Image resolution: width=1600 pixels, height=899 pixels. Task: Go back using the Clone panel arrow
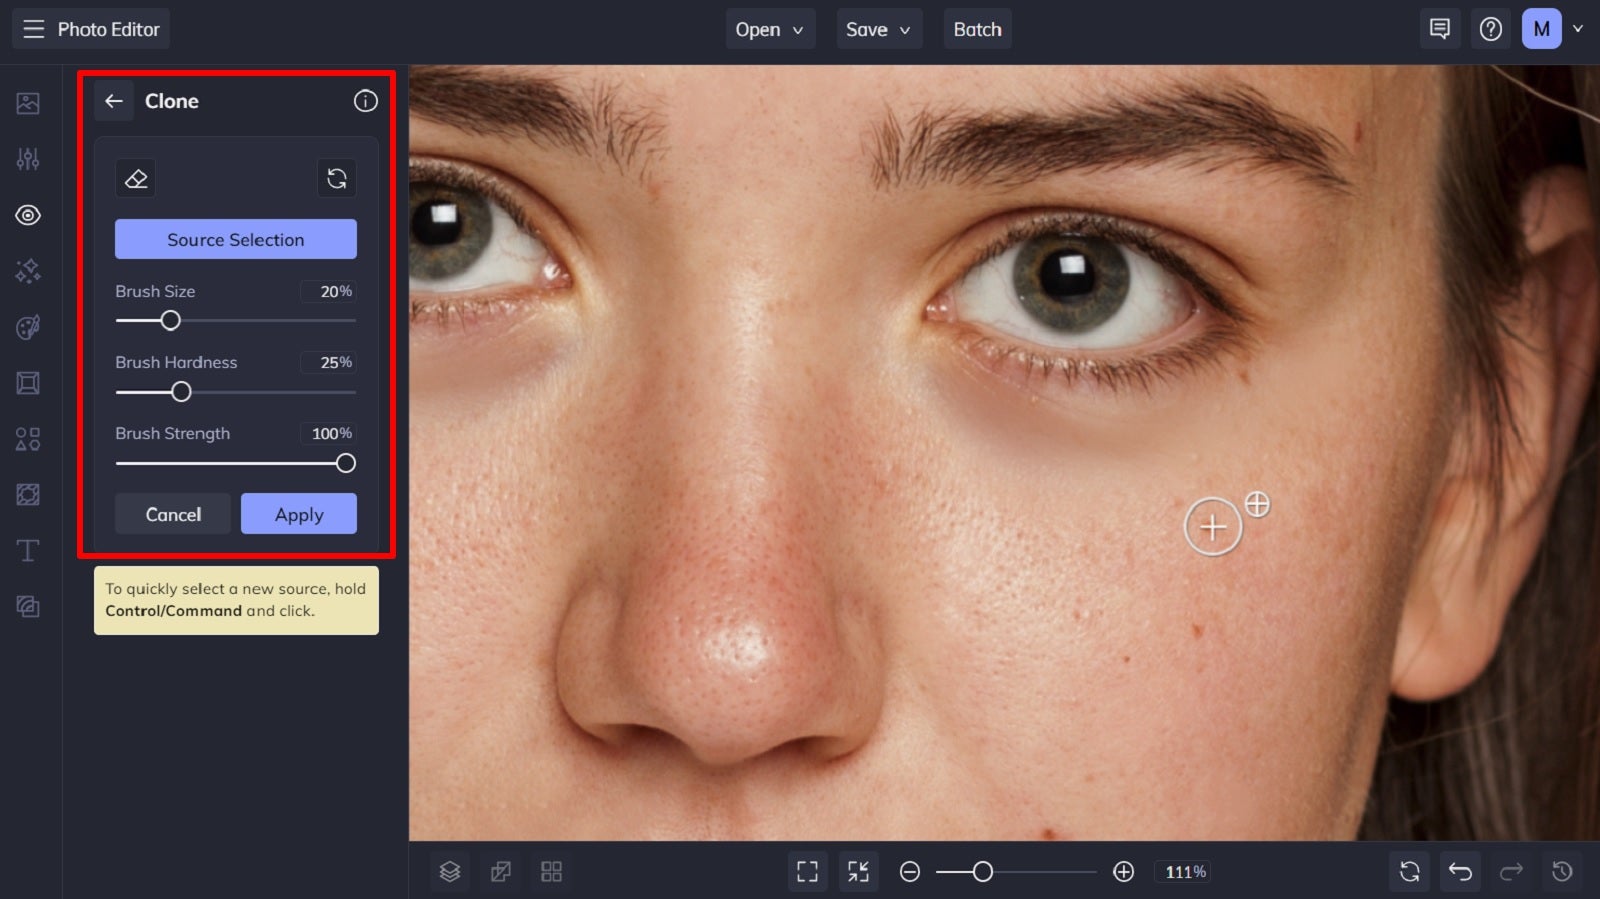coord(114,101)
